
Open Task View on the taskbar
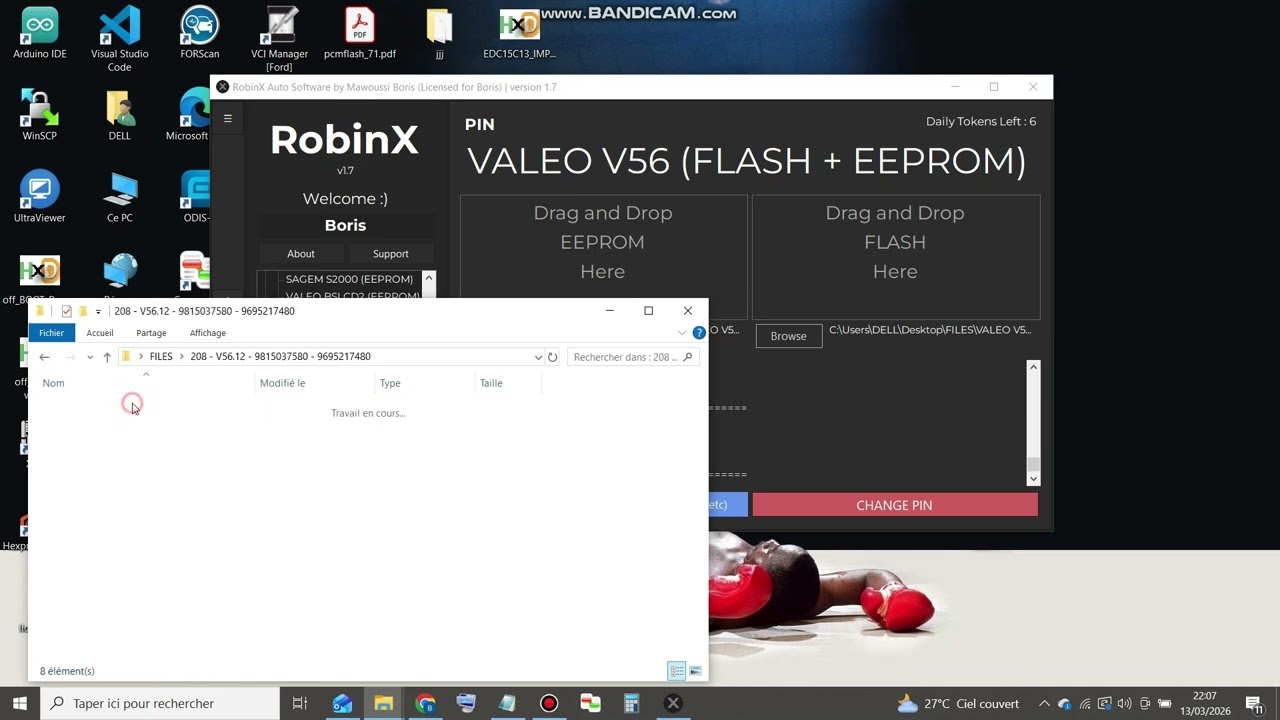tap(300, 703)
